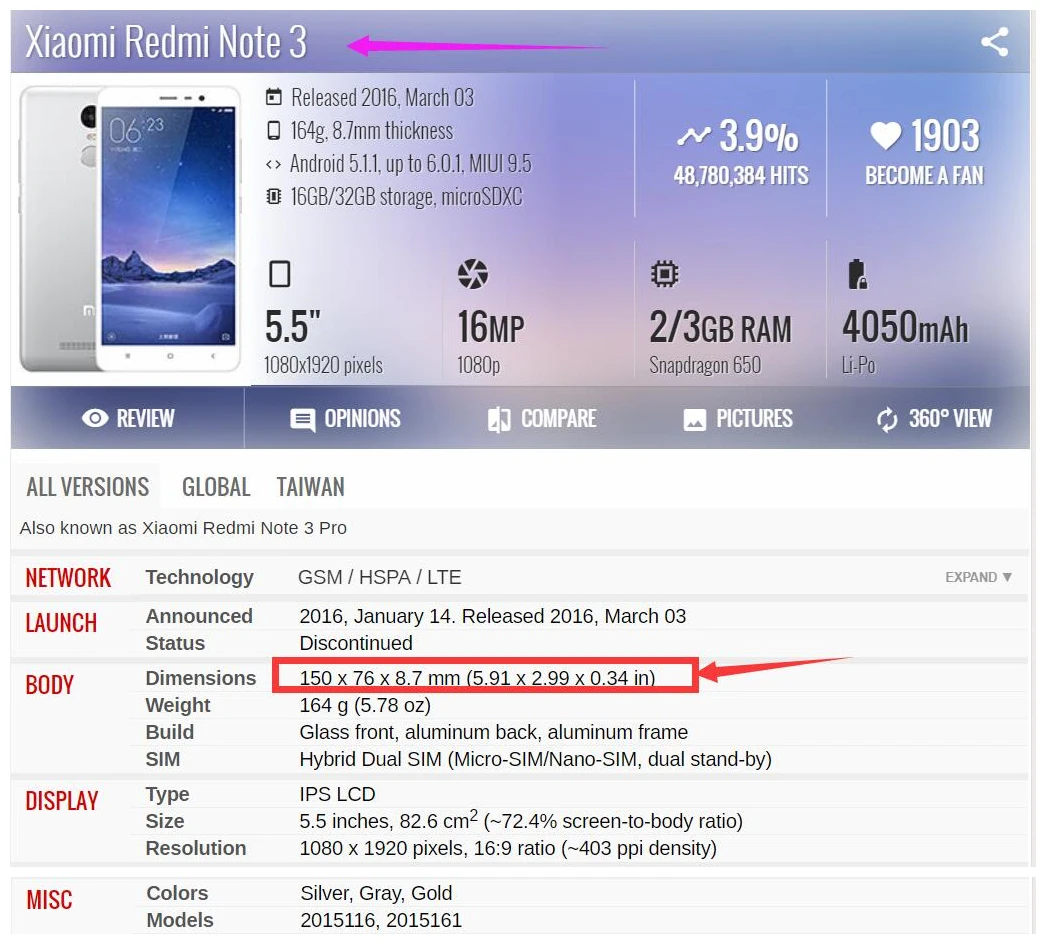Screen dimensions: 1046x944
Task: Click the 164 g (5.78 oz) weight value
Action: click(365, 705)
